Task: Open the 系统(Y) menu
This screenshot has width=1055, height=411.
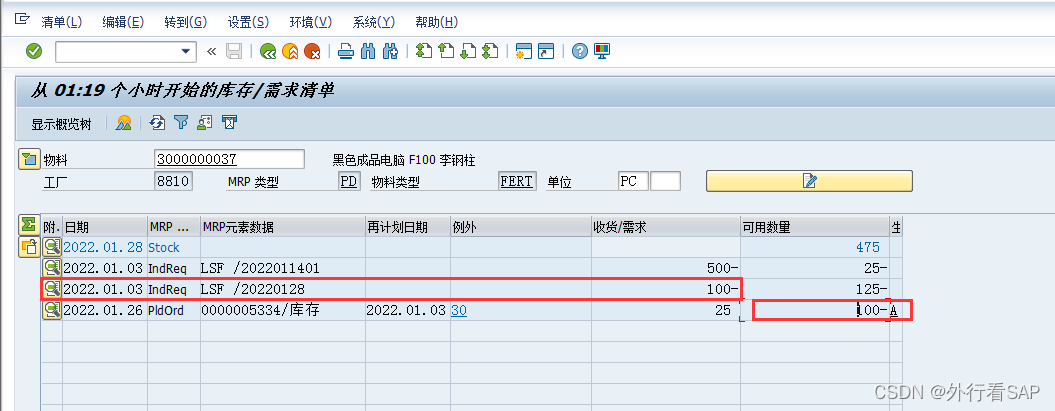Action: point(374,22)
